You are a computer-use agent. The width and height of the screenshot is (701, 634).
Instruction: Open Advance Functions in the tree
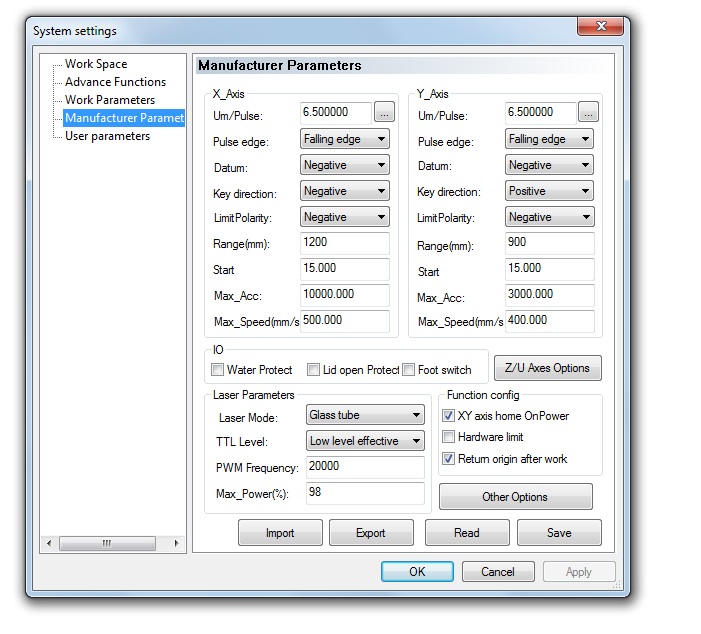click(115, 82)
